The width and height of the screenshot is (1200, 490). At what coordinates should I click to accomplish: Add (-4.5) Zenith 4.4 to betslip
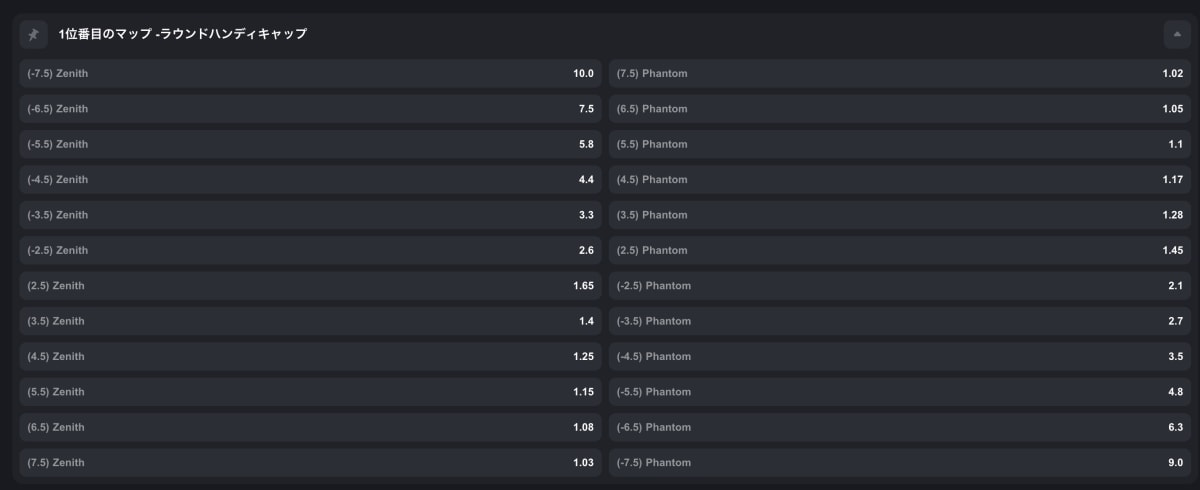[x=310, y=180]
